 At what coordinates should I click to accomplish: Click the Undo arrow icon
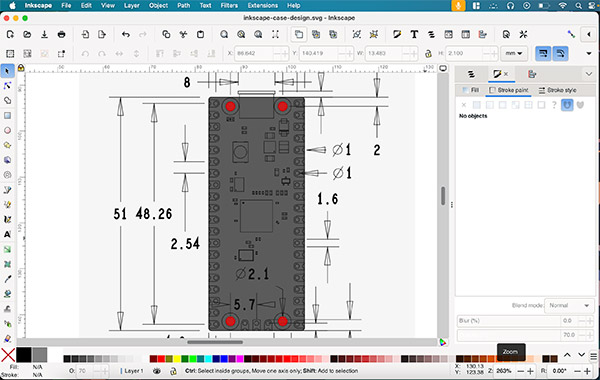click(x=126, y=34)
